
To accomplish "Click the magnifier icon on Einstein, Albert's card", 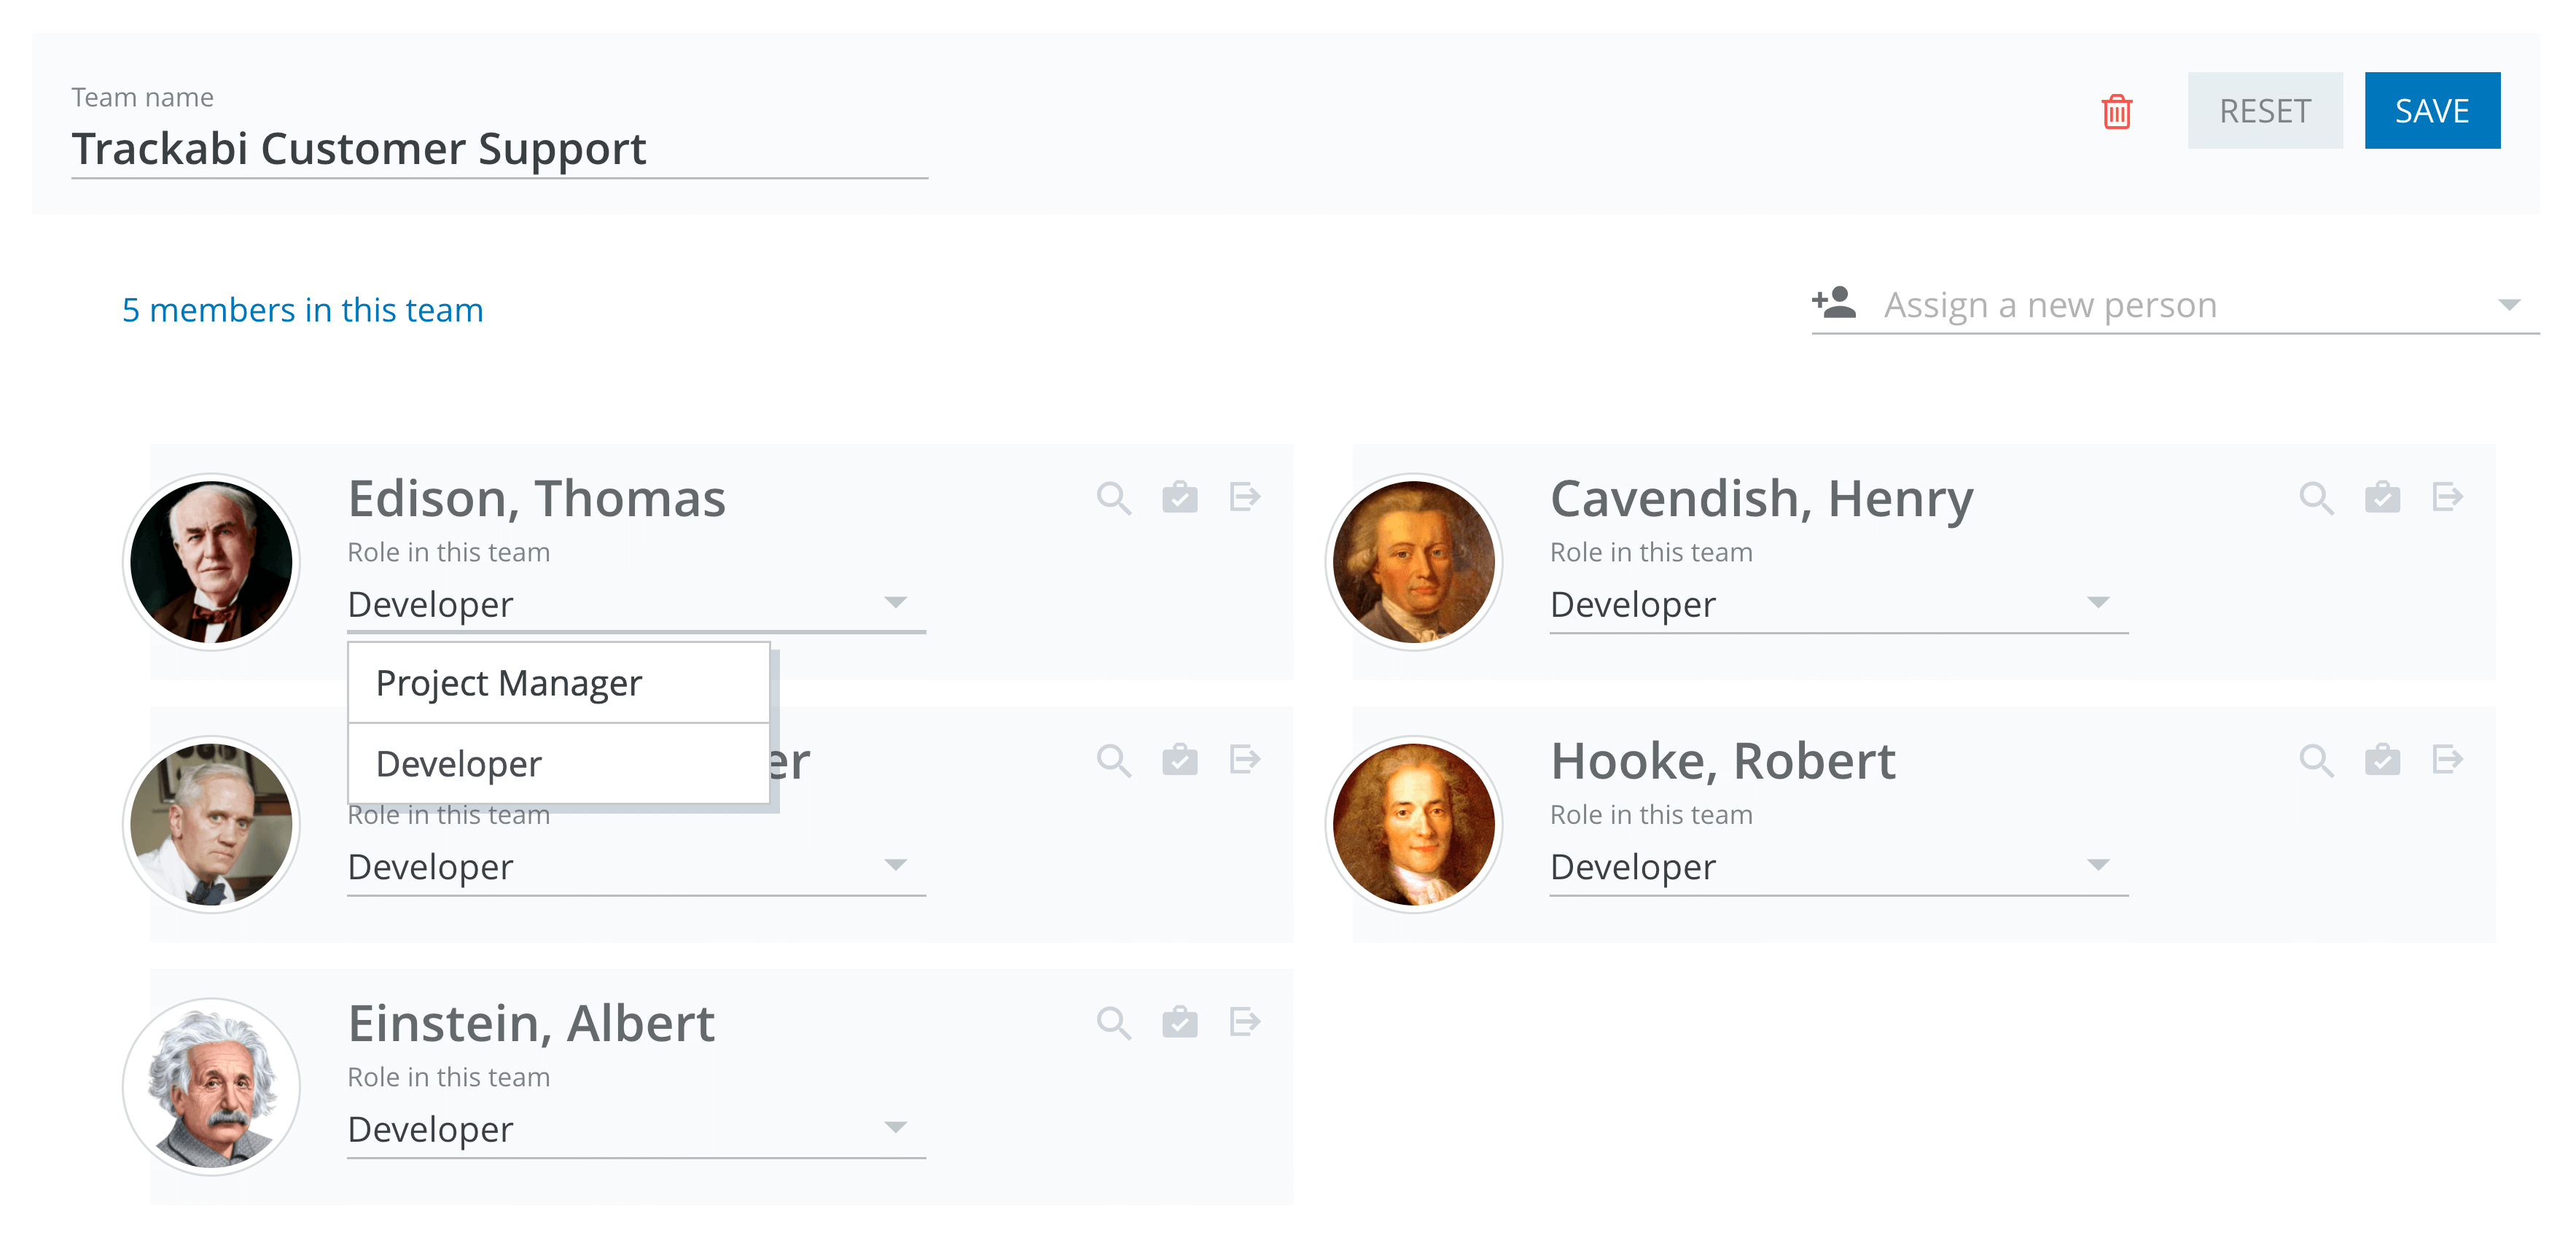I will coord(1112,1021).
